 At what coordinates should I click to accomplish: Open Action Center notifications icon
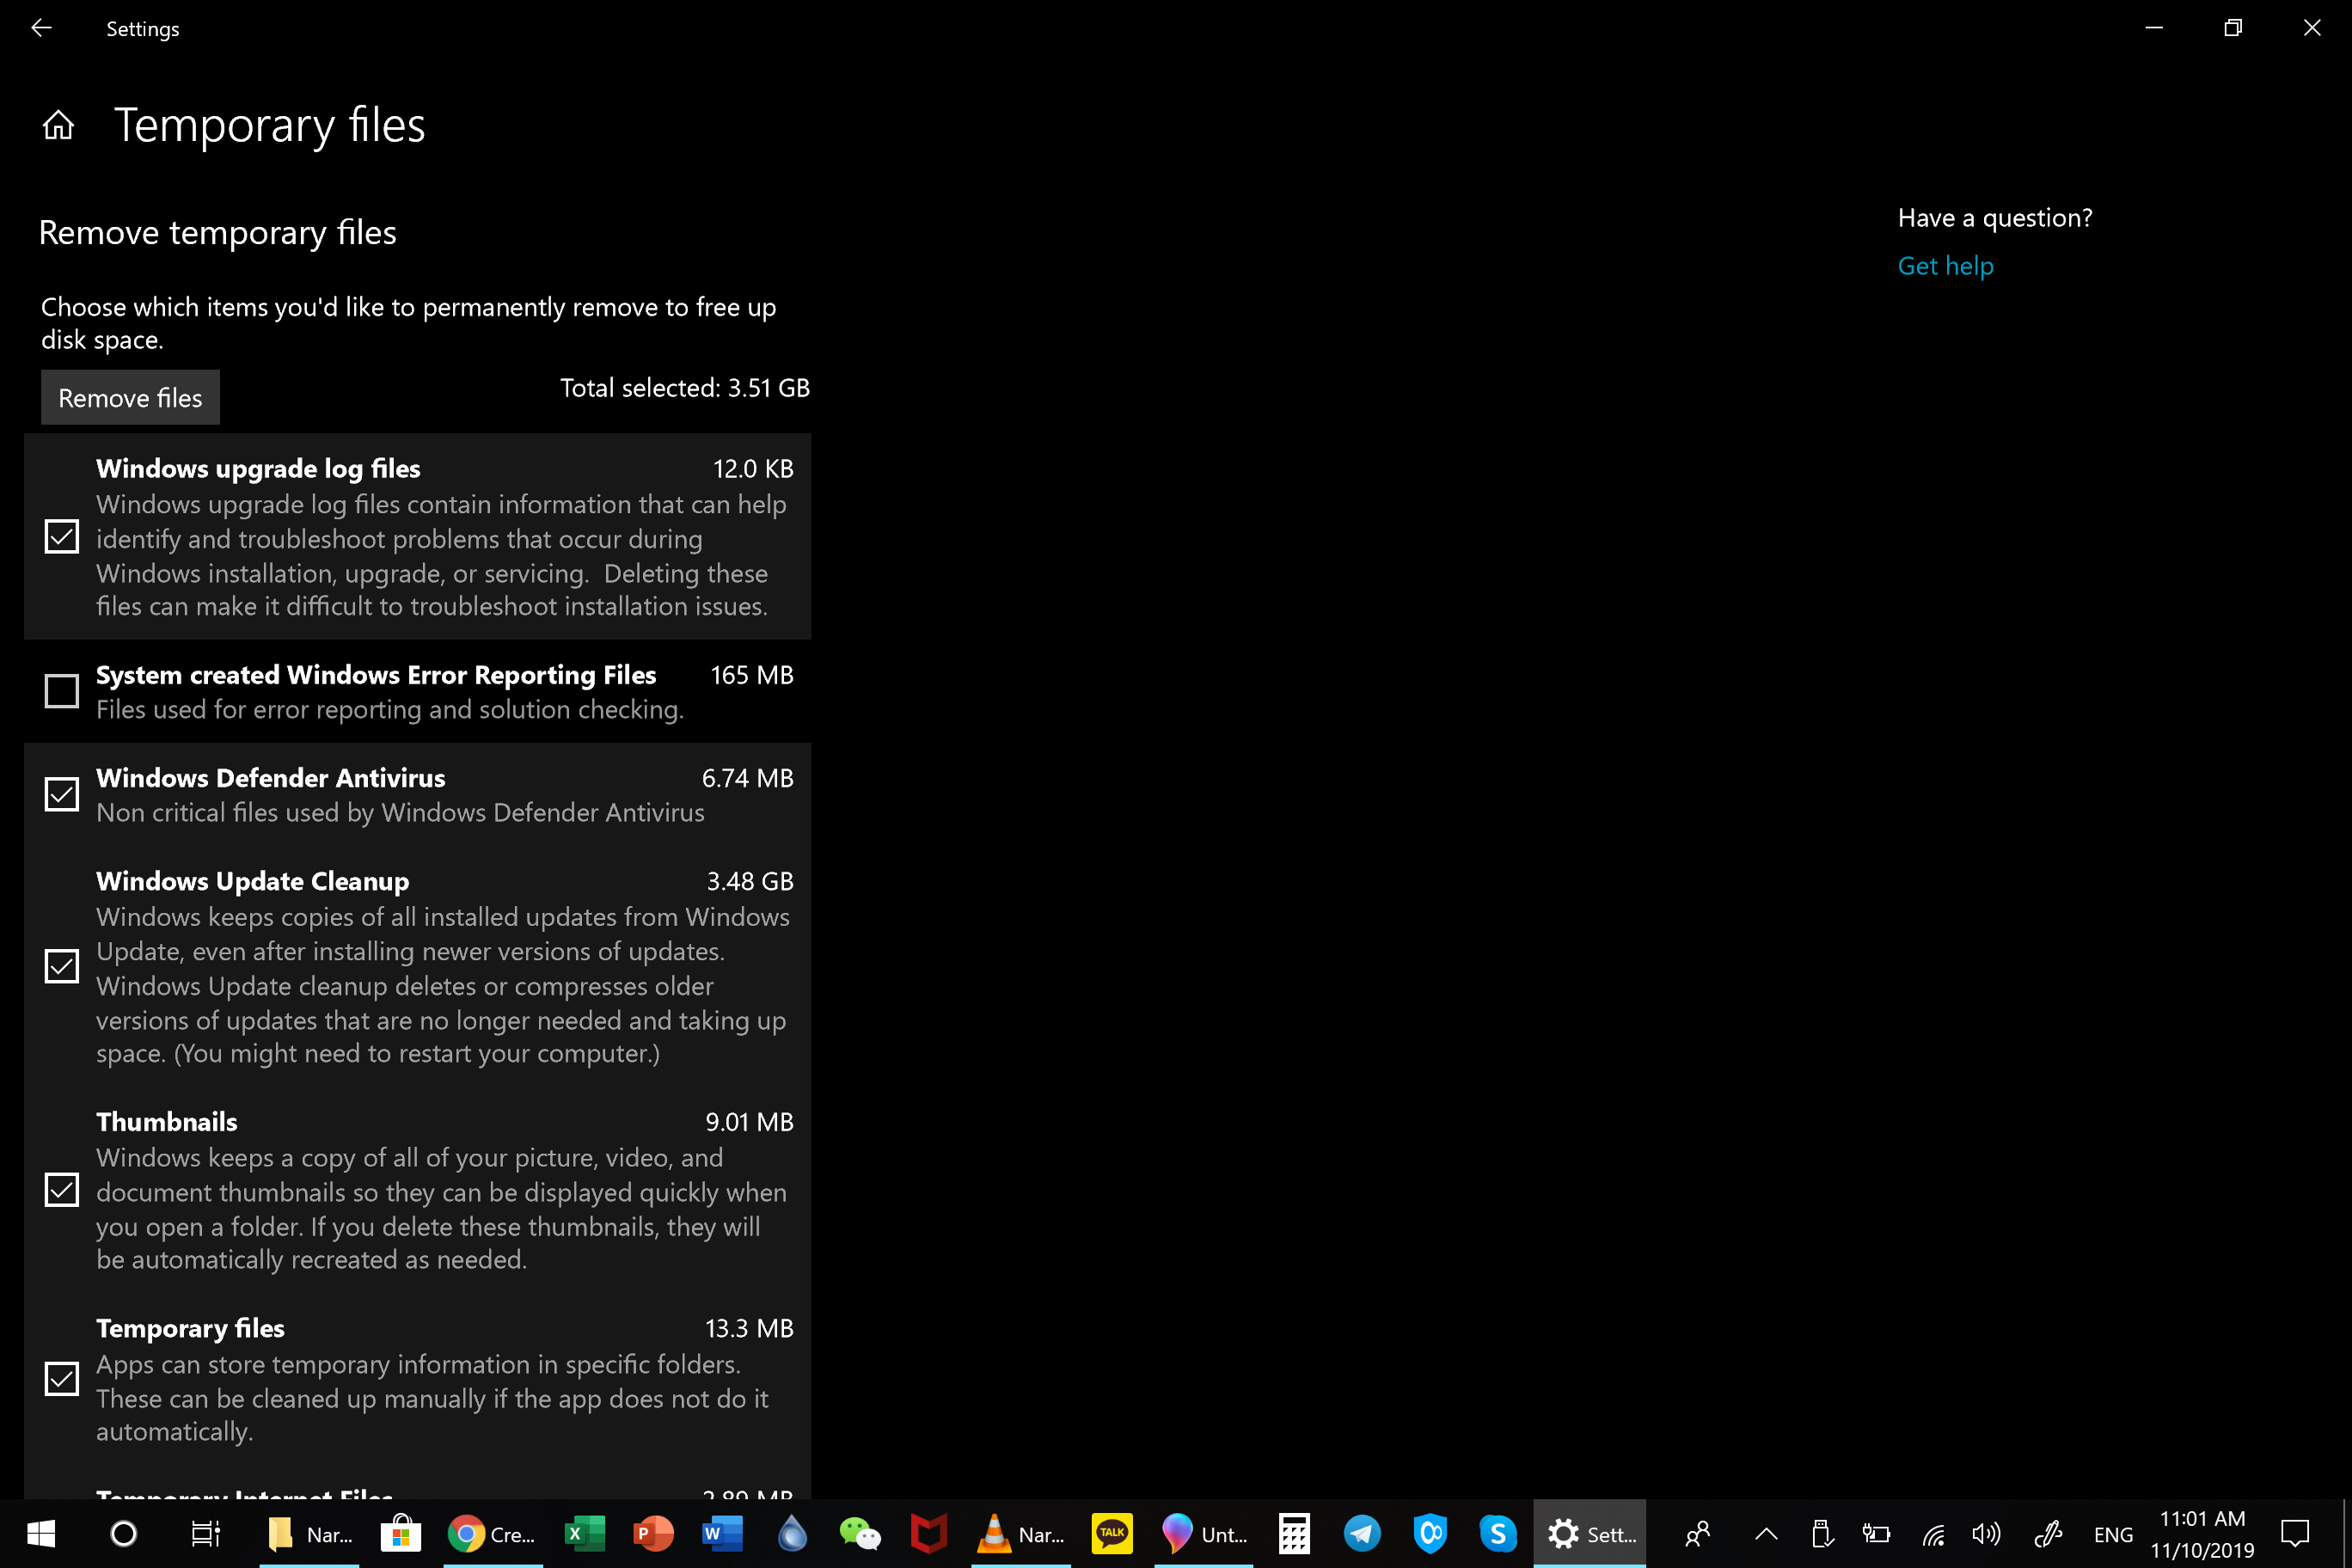(2295, 1534)
